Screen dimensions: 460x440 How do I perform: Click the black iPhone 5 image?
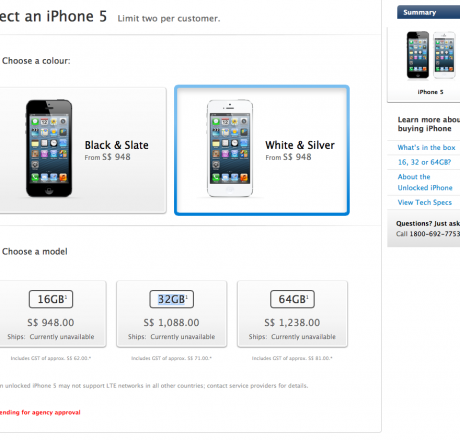[x=49, y=148]
